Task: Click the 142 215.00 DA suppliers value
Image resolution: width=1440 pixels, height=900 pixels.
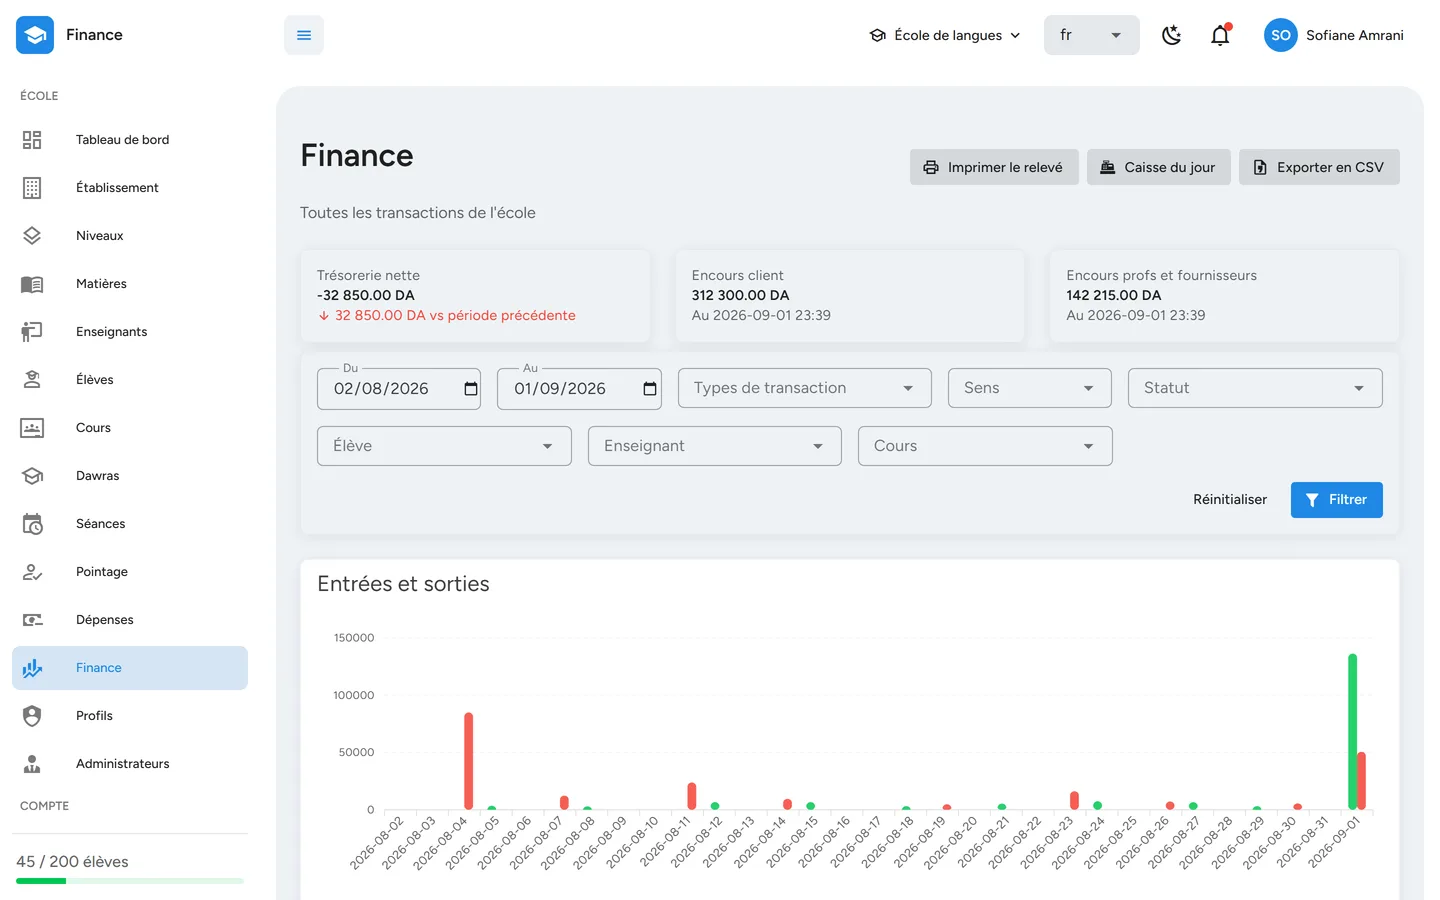Action: click(x=1114, y=295)
